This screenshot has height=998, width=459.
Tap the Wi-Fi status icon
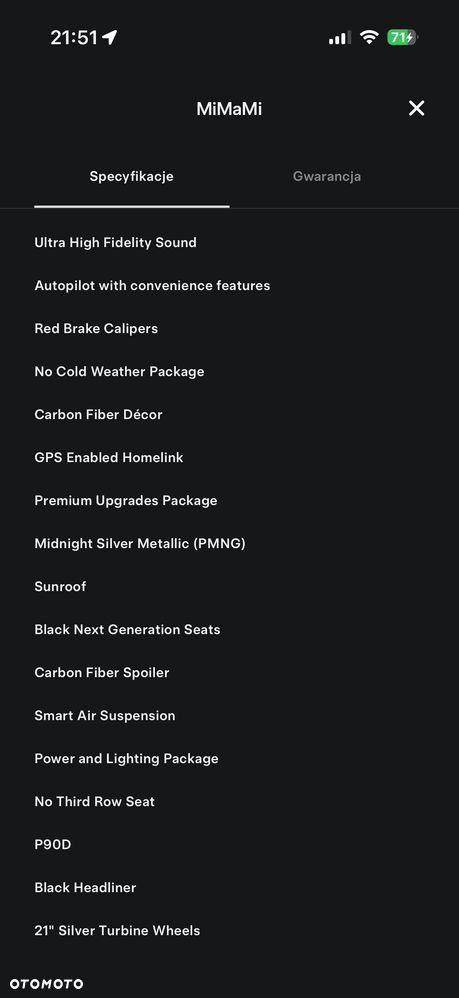point(369,38)
